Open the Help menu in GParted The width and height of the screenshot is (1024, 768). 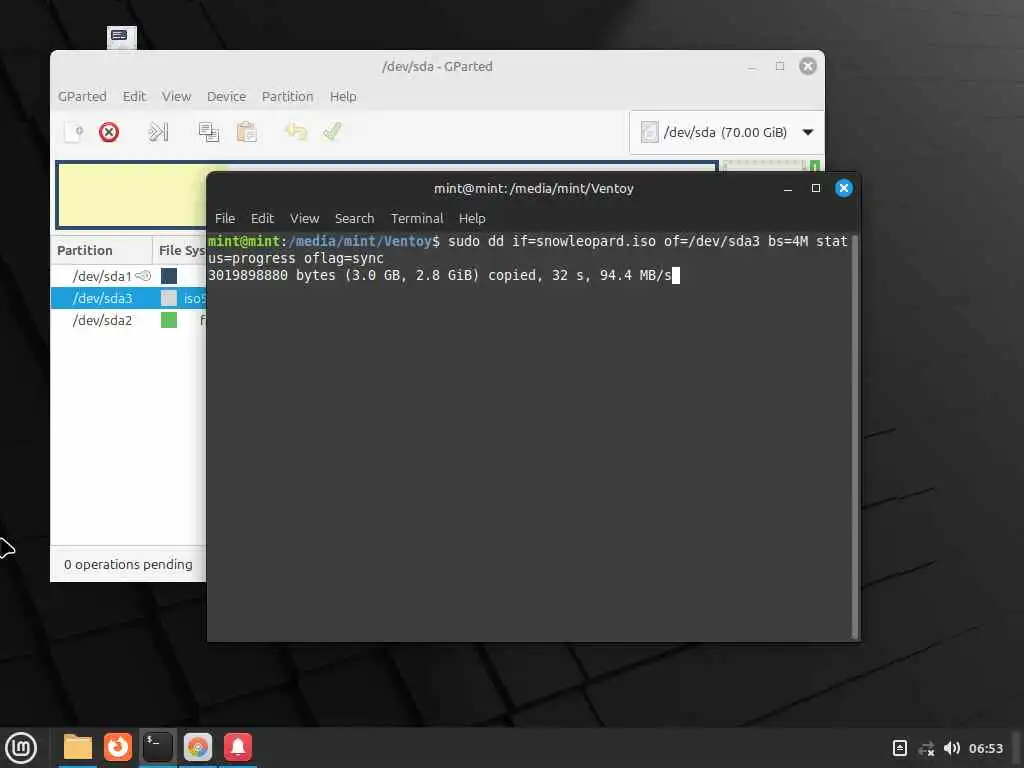pyautogui.click(x=343, y=96)
